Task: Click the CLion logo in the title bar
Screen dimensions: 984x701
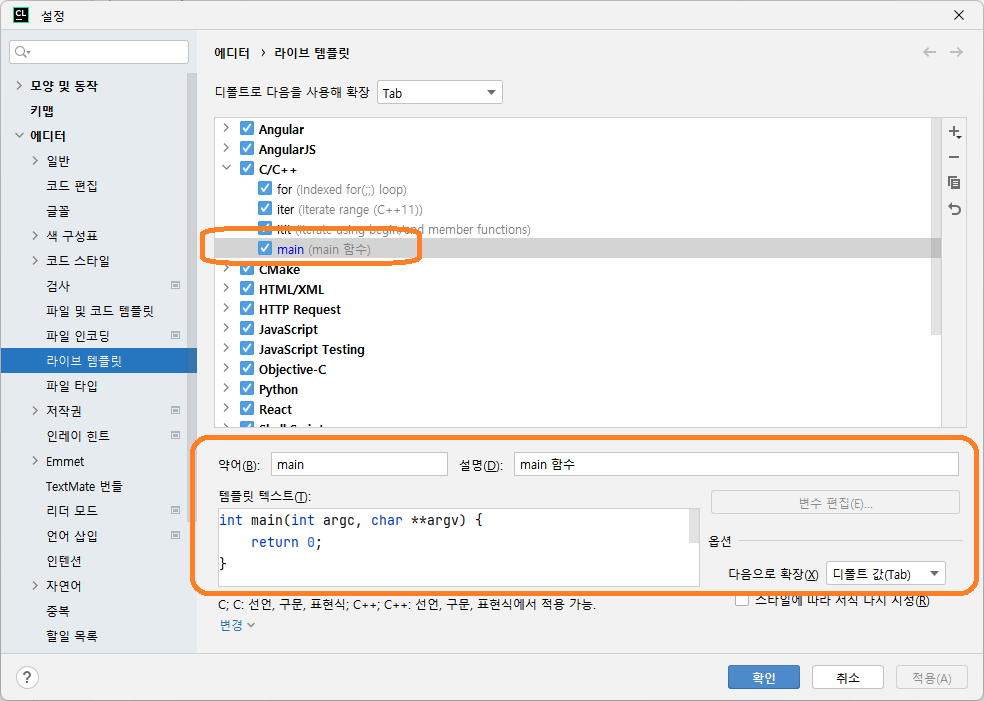Action: point(21,15)
